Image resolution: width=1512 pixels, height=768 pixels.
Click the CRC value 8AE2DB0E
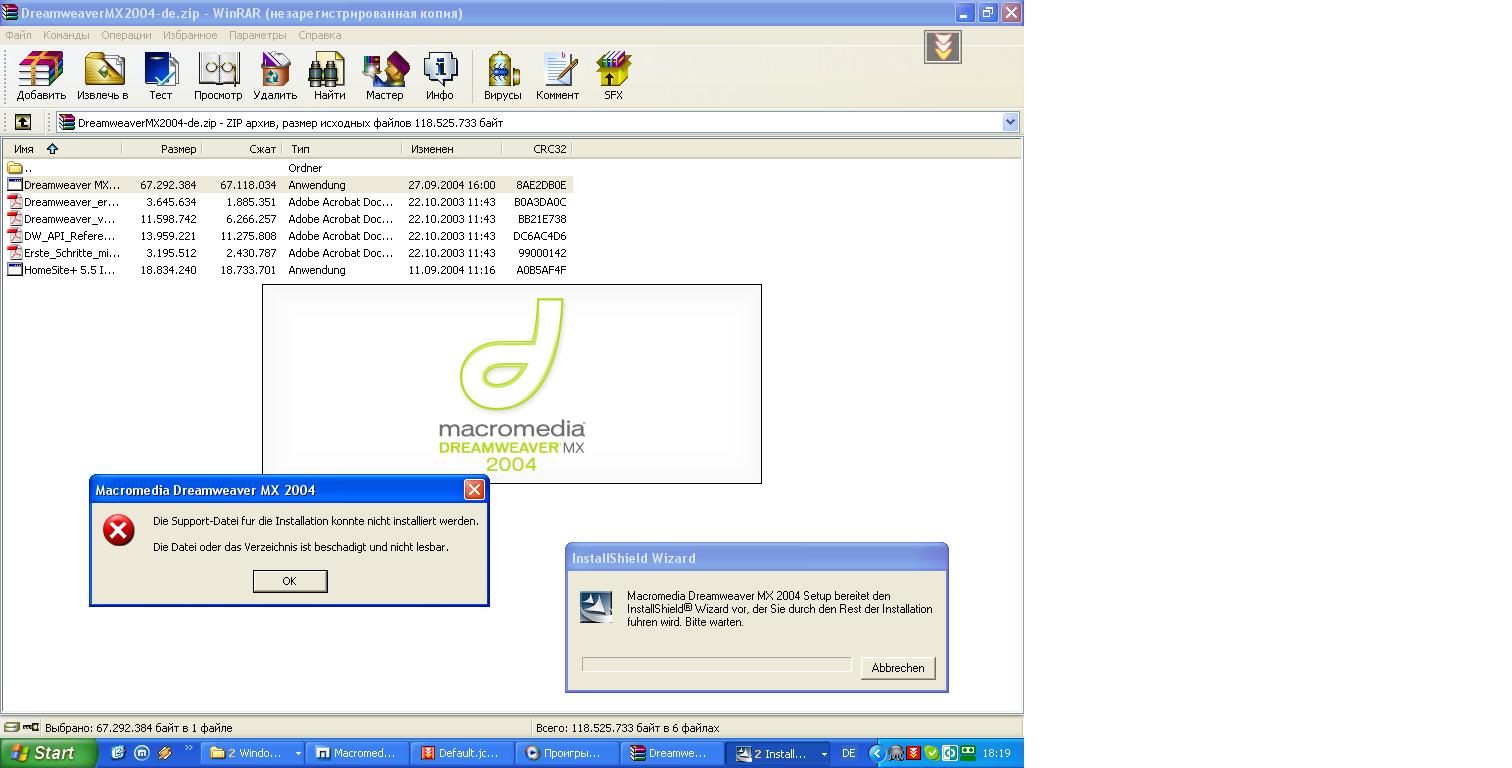(x=541, y=185)
